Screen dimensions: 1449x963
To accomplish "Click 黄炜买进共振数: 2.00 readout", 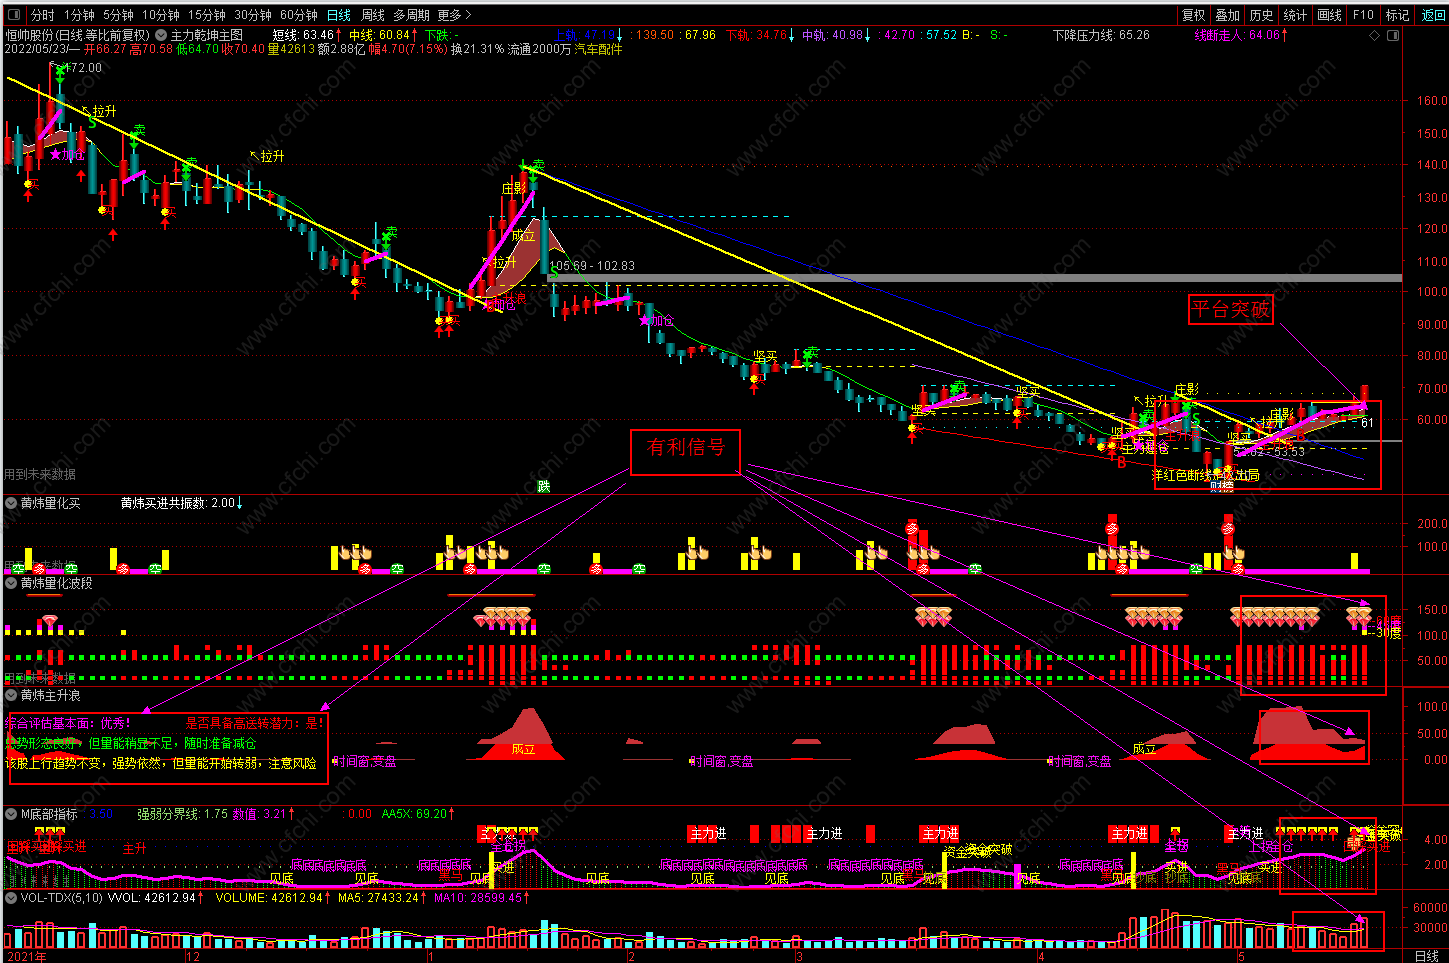I will [181, 503].
